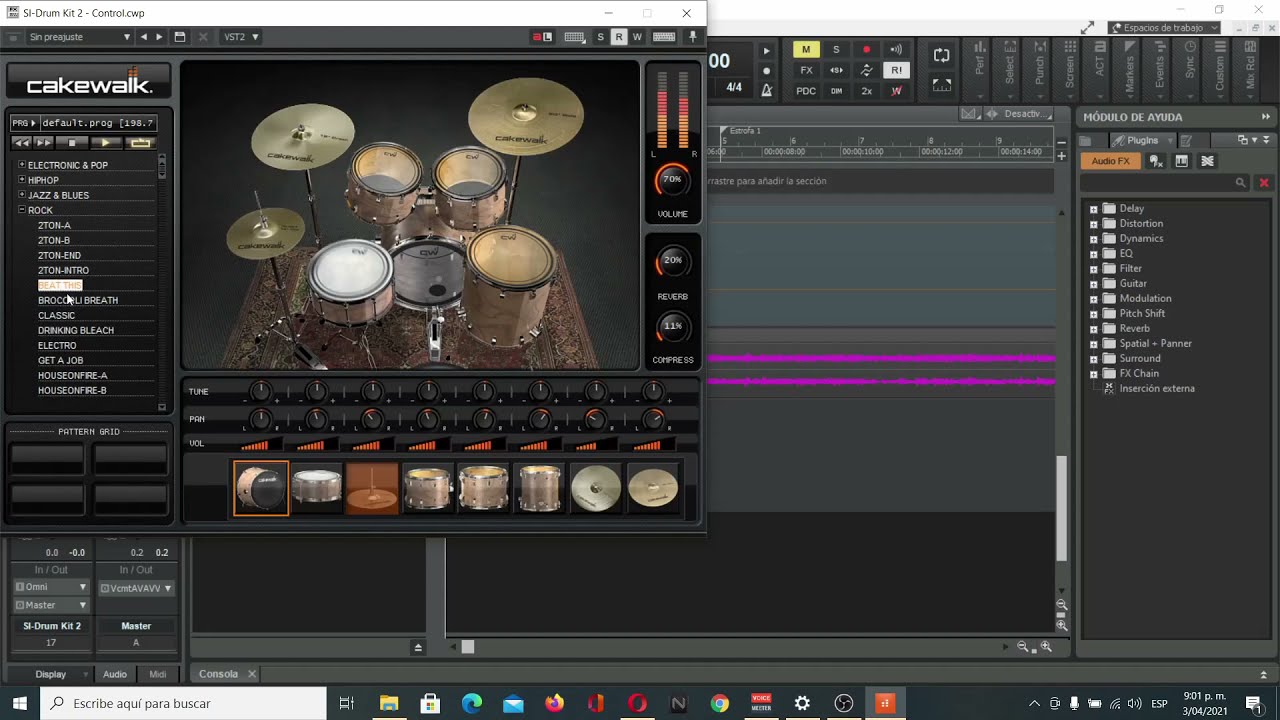Toggle the 2x oversampling button

866,91
